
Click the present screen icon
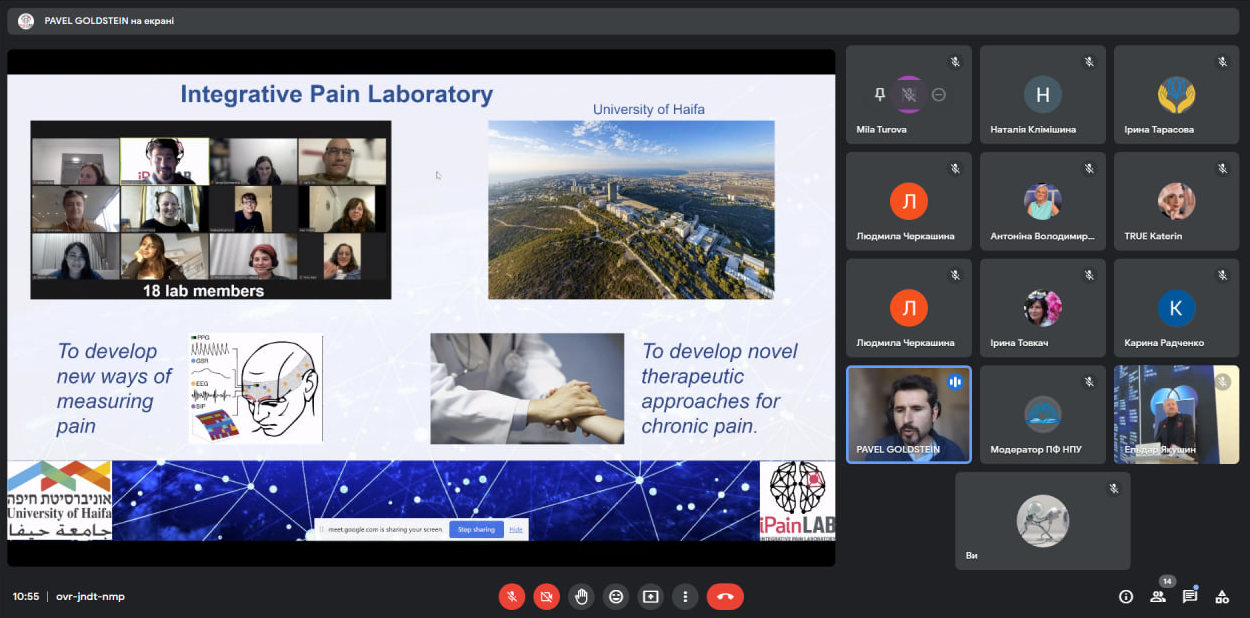pyautogui.click(x=650, y=597)
